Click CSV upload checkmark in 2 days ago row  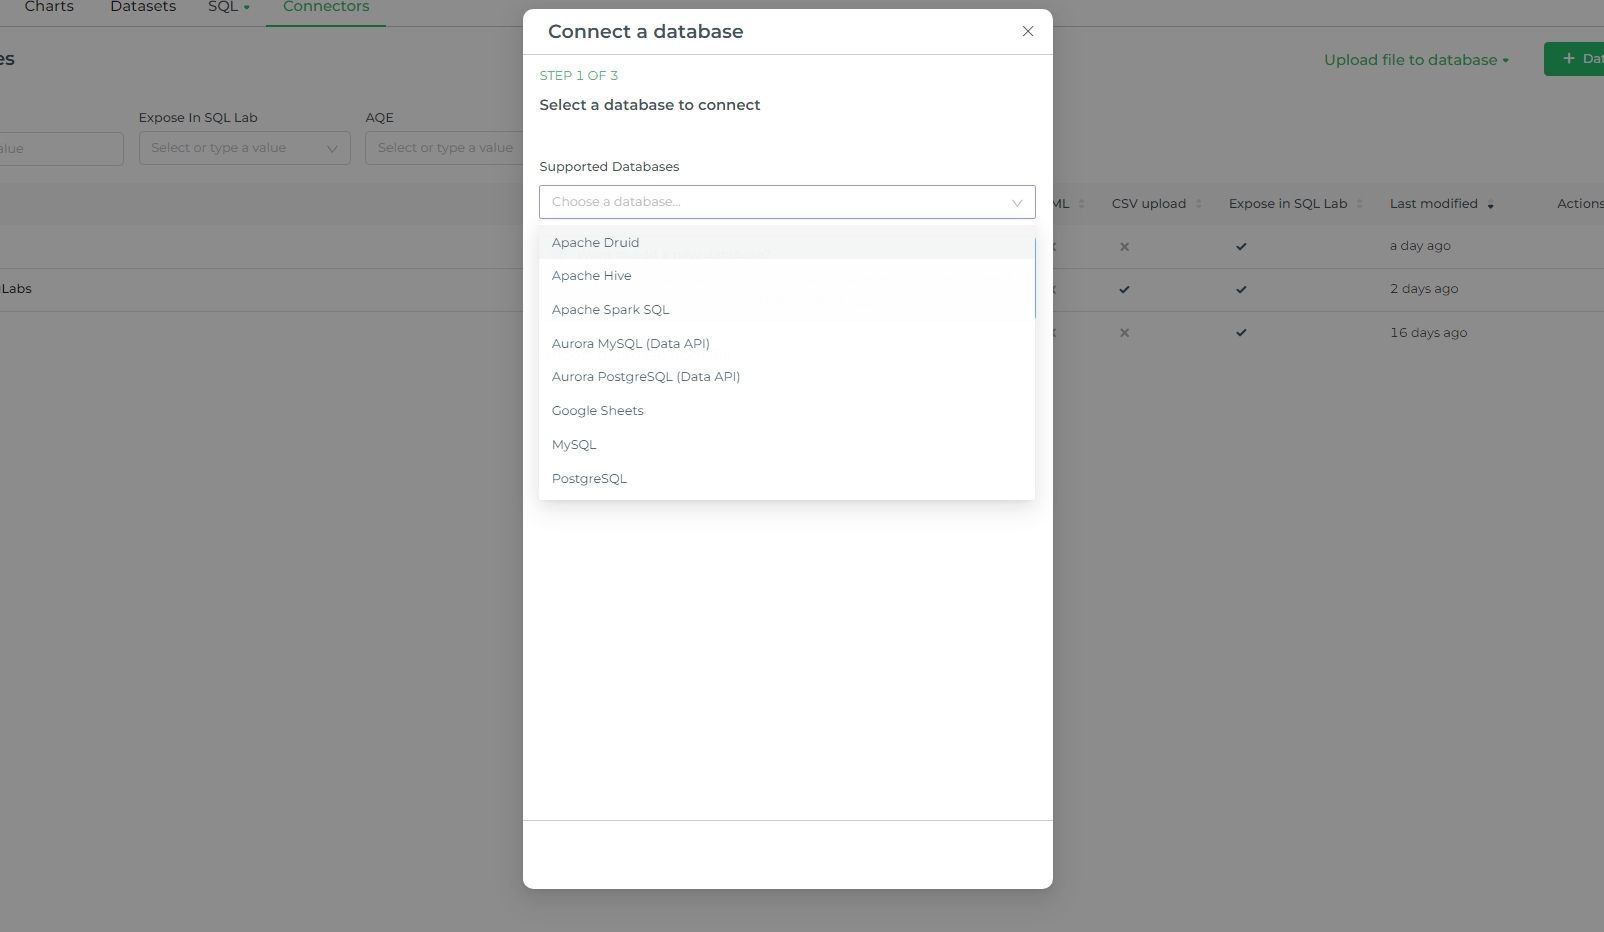coord(1125,290)
